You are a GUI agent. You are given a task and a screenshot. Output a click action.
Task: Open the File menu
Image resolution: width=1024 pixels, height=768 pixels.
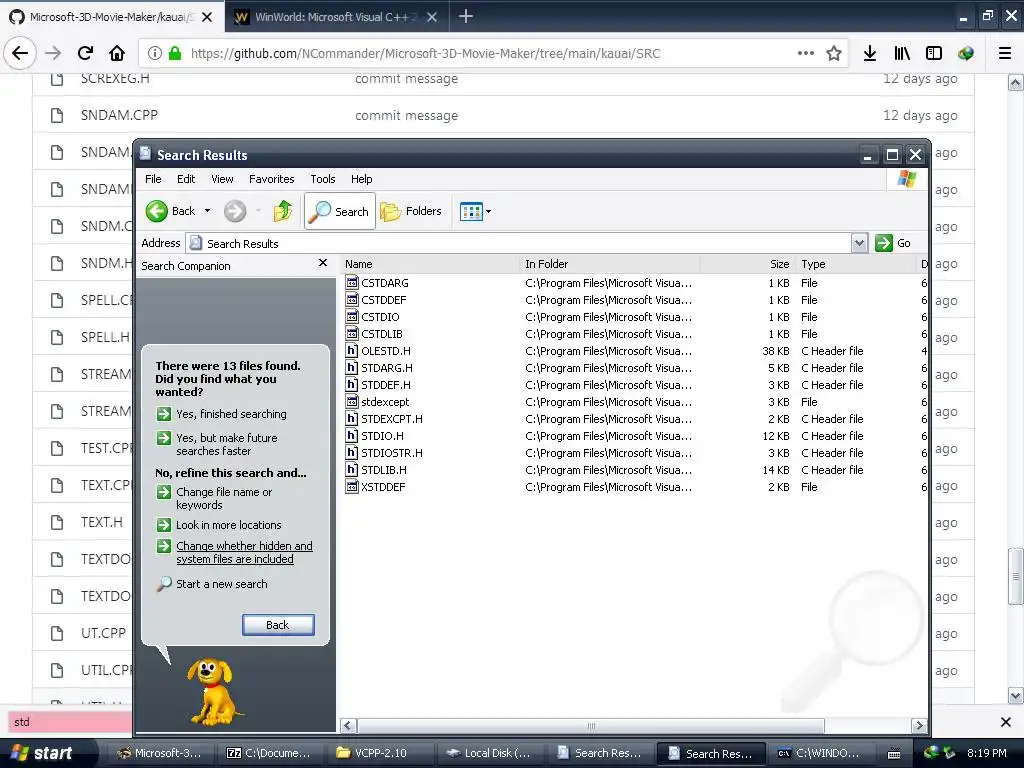153,179
